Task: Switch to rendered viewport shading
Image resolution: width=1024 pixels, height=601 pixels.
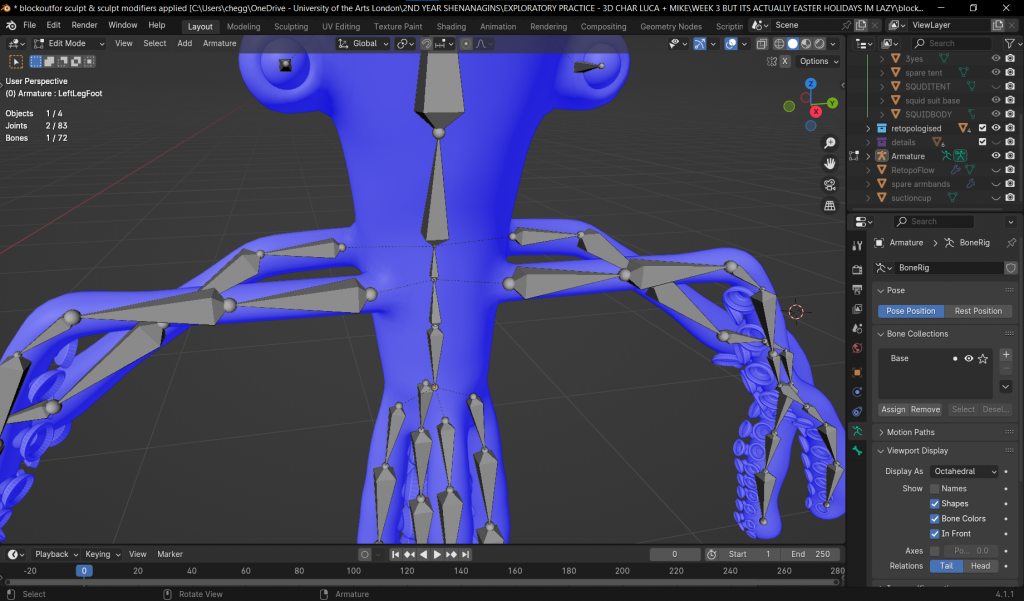Action: coord(820,44)
